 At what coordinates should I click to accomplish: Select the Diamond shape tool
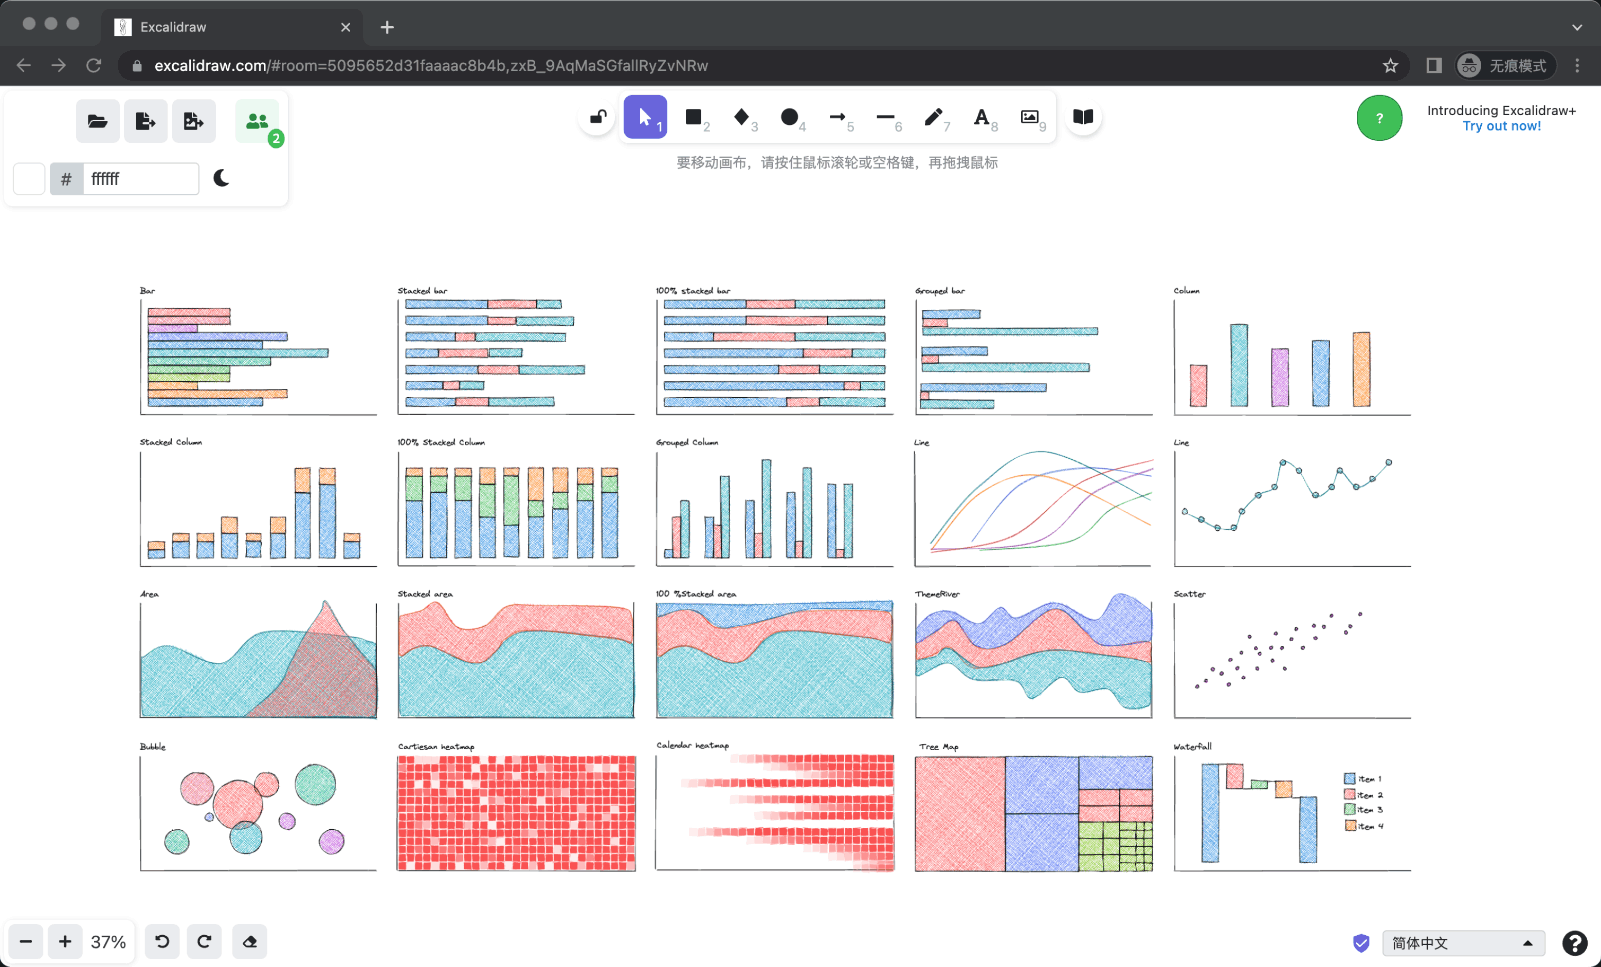pyautogui.click(x=741, y=117)
